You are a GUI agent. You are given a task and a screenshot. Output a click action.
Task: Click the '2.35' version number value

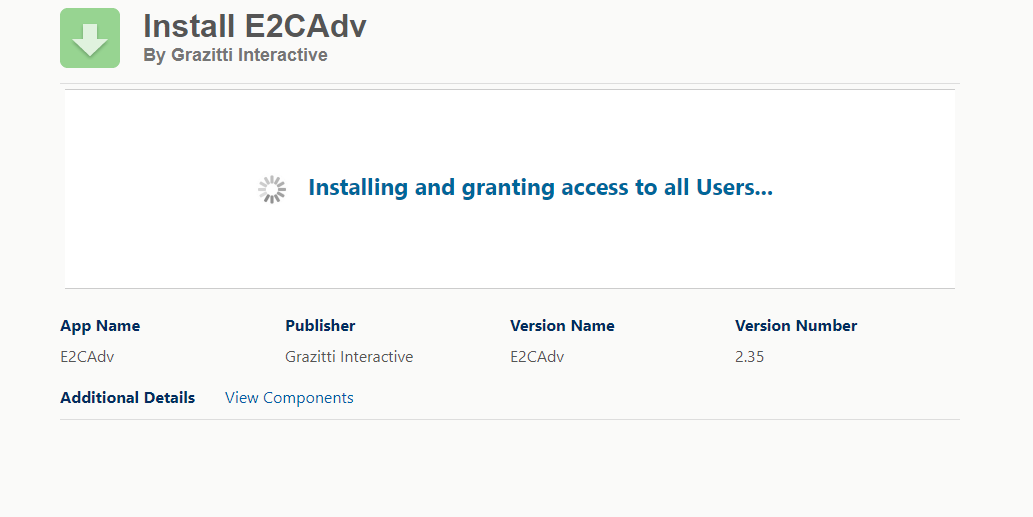(750, 357)
